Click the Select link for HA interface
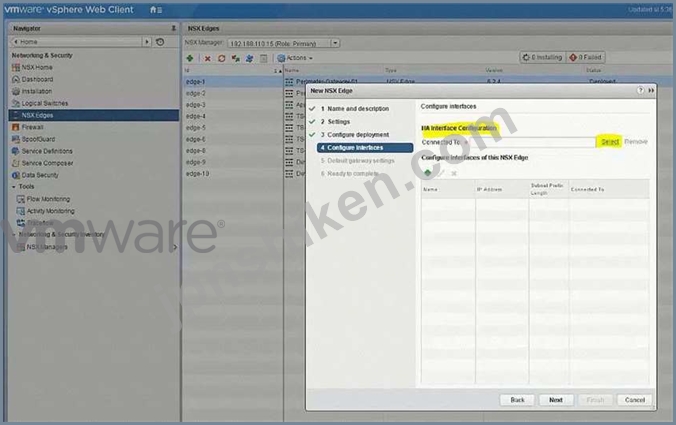 [x=610, y=141]
